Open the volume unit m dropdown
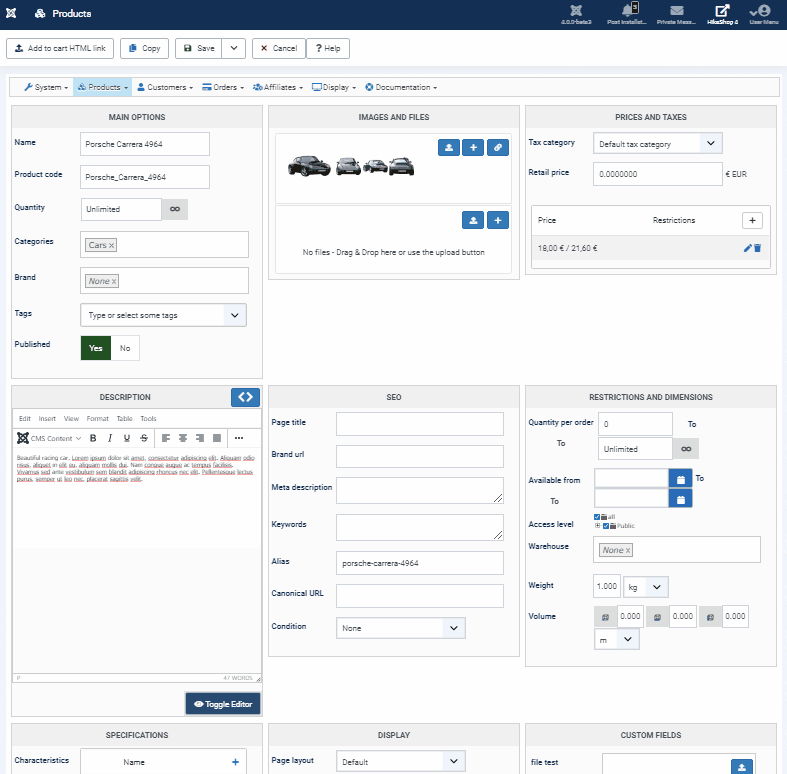 tap(617, 639)
